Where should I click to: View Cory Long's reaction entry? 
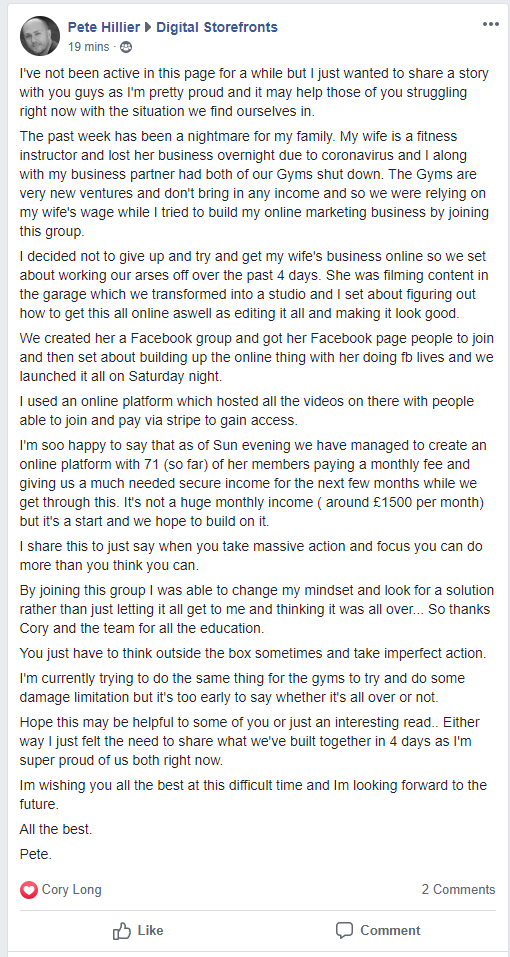[71, 889]
